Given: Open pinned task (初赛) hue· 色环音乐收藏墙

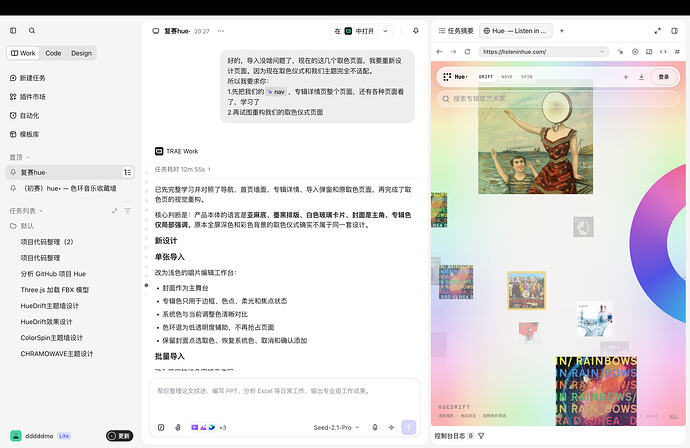Looking at the screenshot, I should coord(70,188).
